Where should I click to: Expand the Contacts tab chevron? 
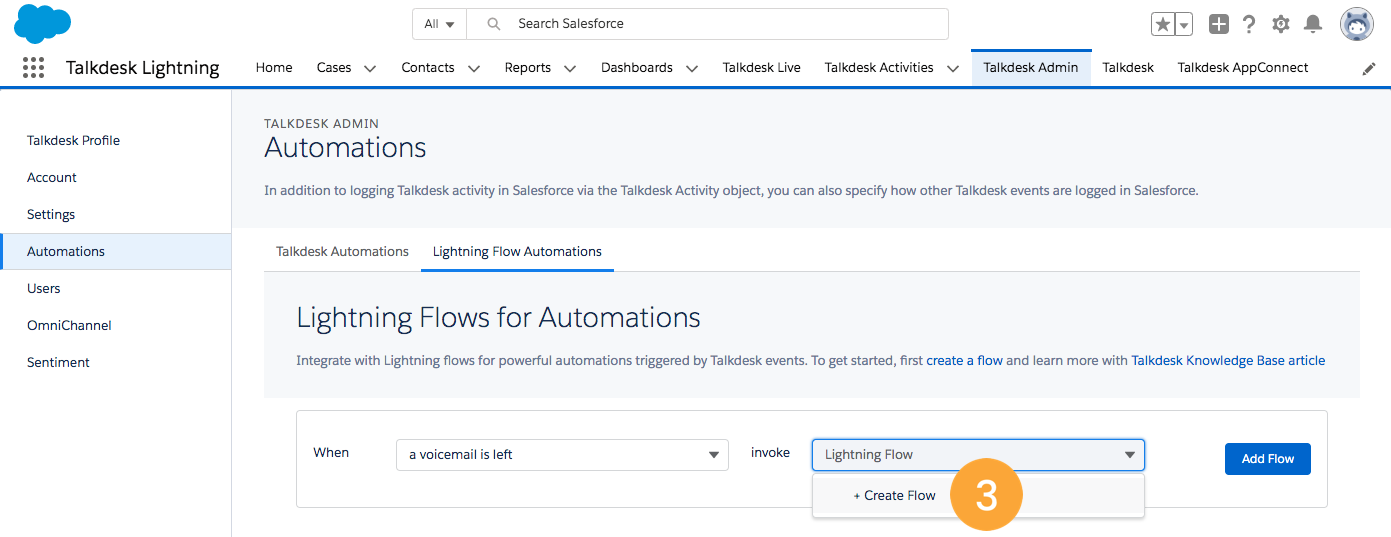474,69
